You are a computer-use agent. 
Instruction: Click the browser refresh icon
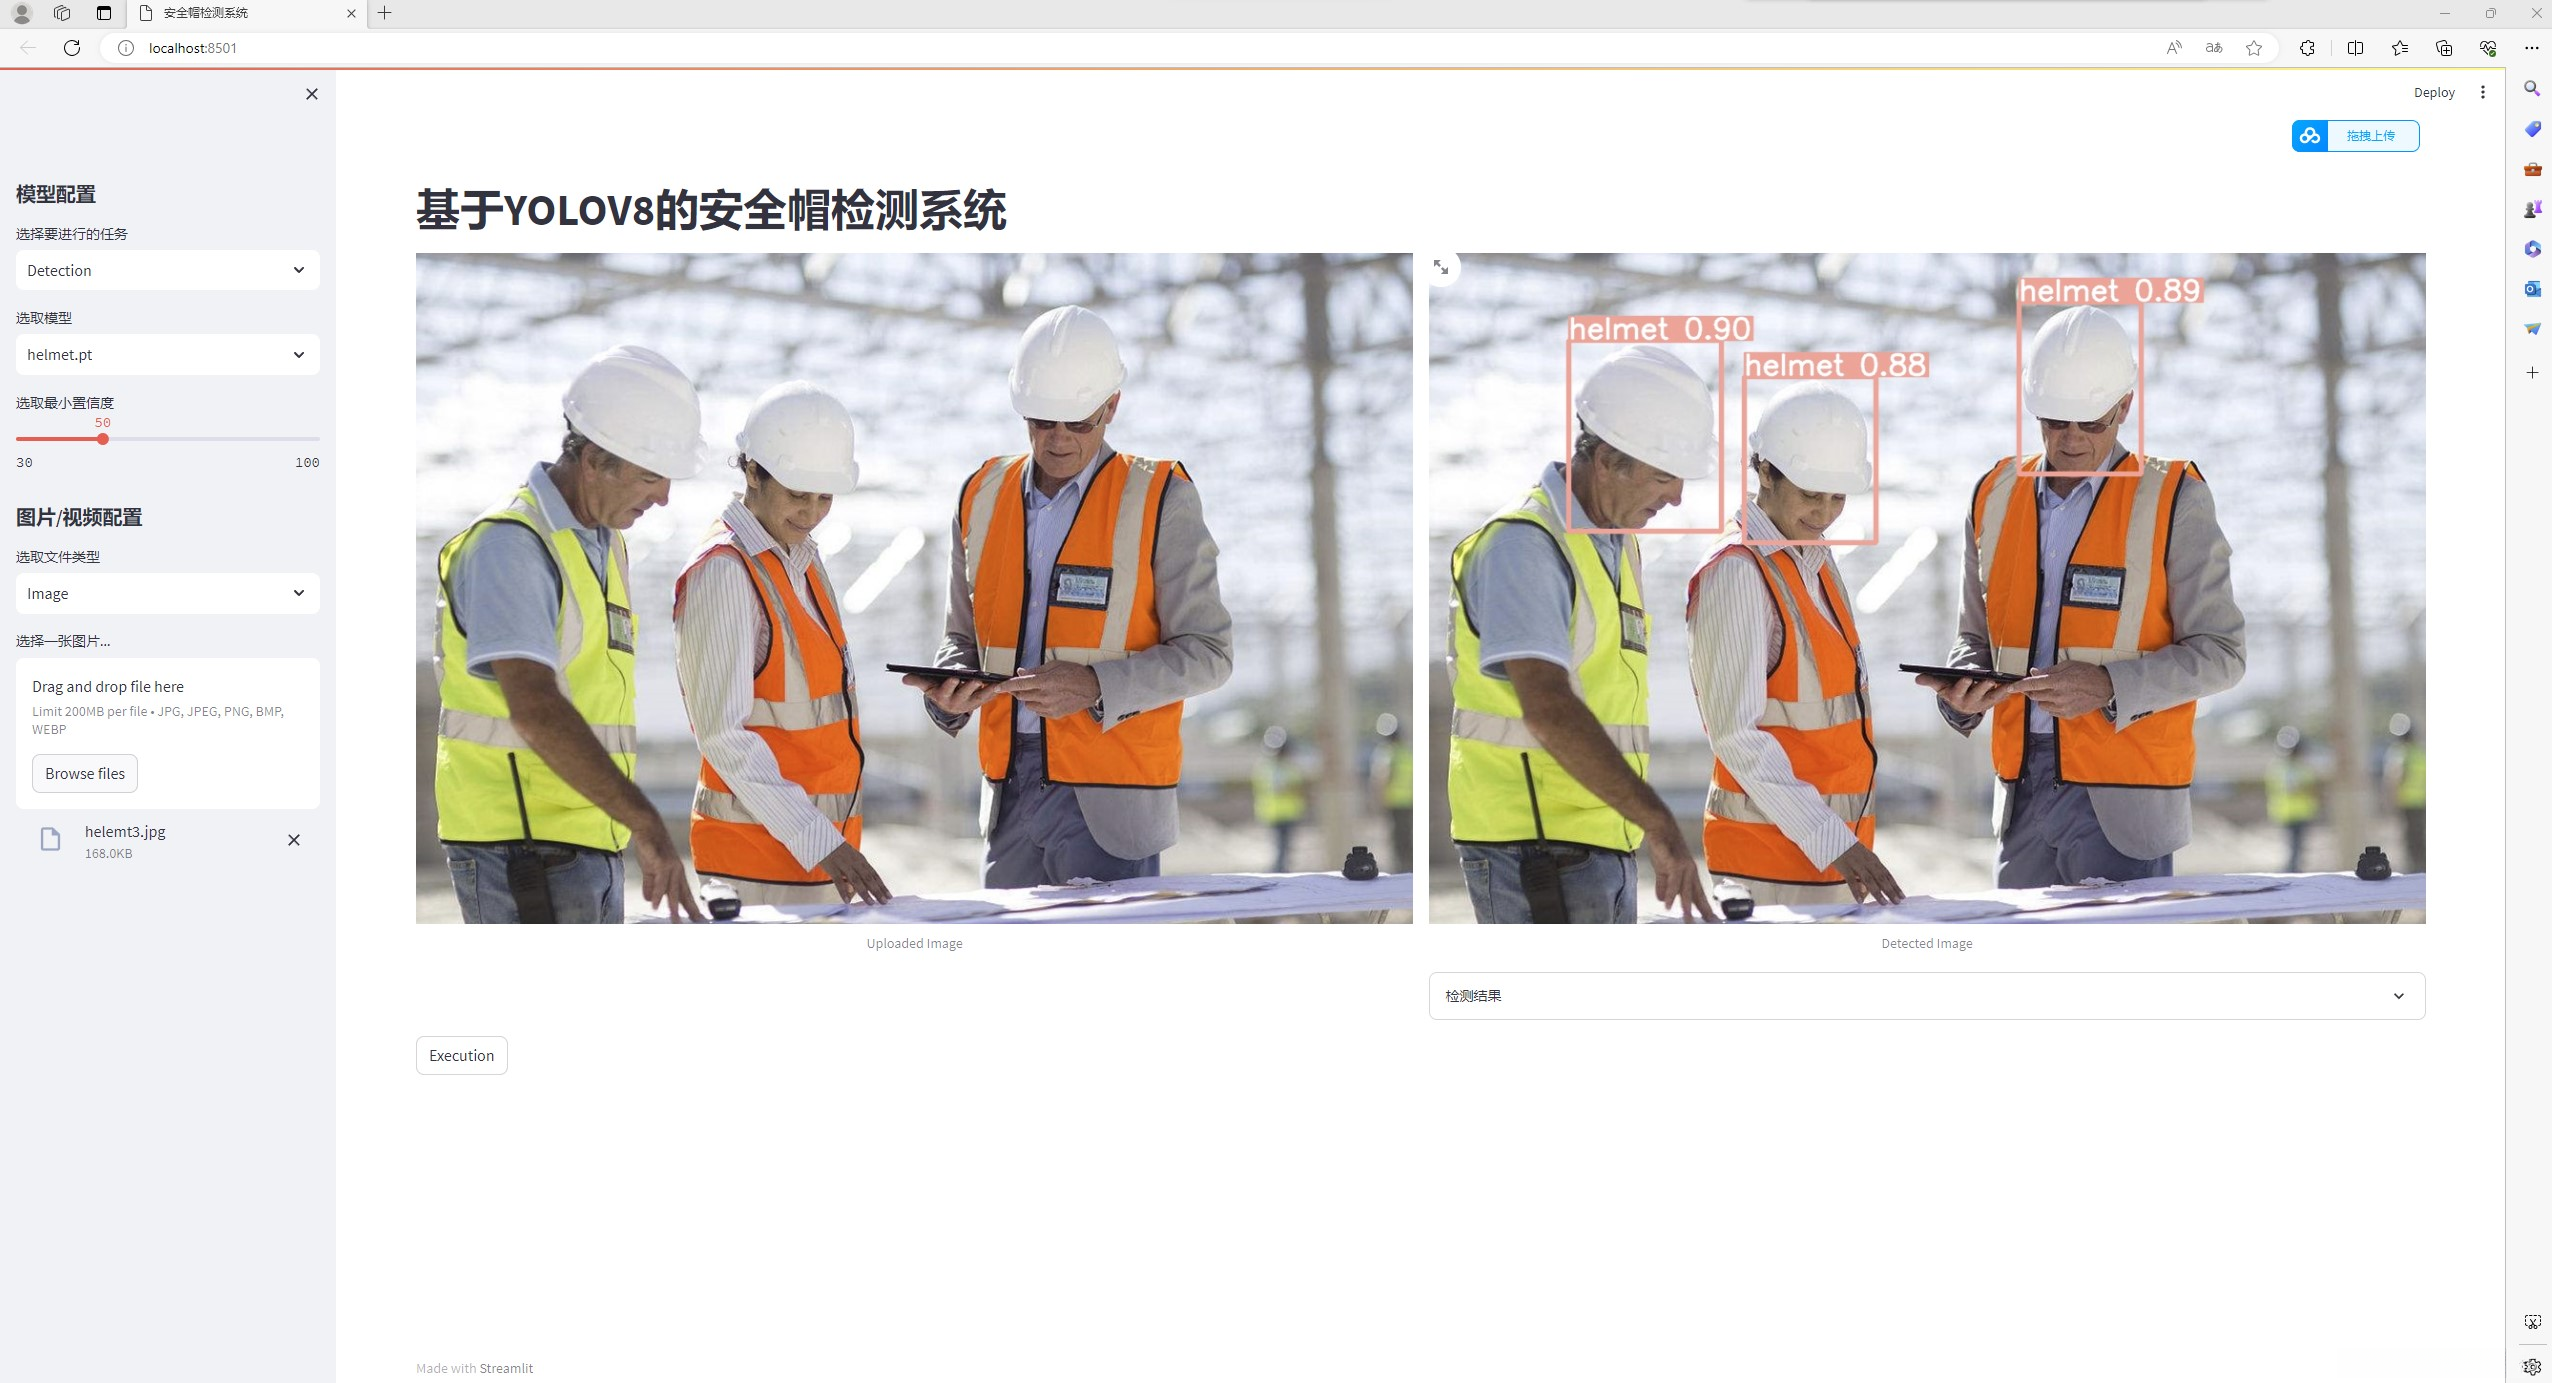pos(72,48)
